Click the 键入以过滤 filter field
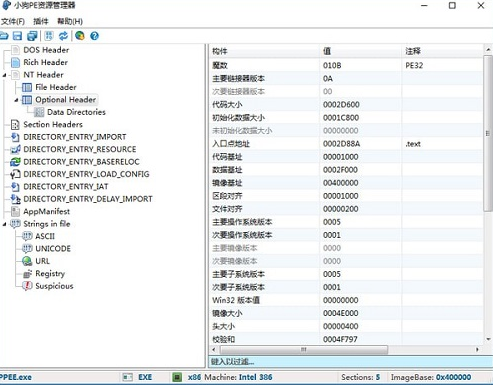 [x=350, y=362]
